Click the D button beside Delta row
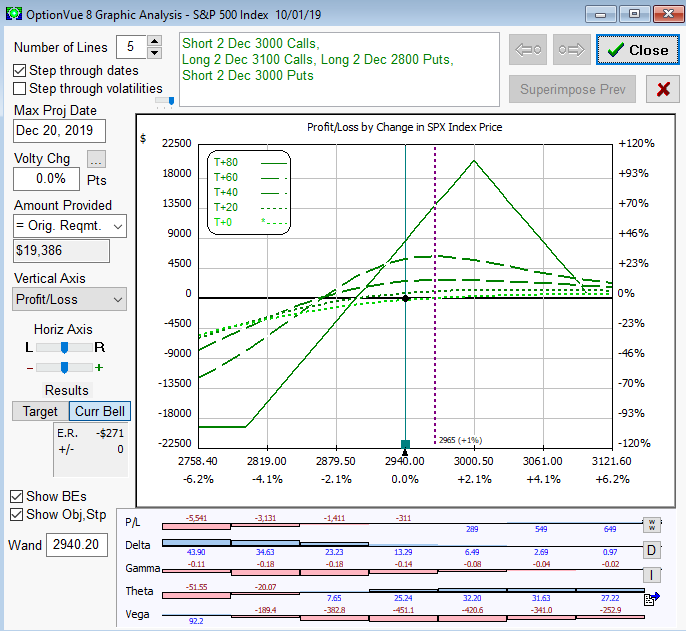Screen dimensions: 686x631 pos(651,550)
